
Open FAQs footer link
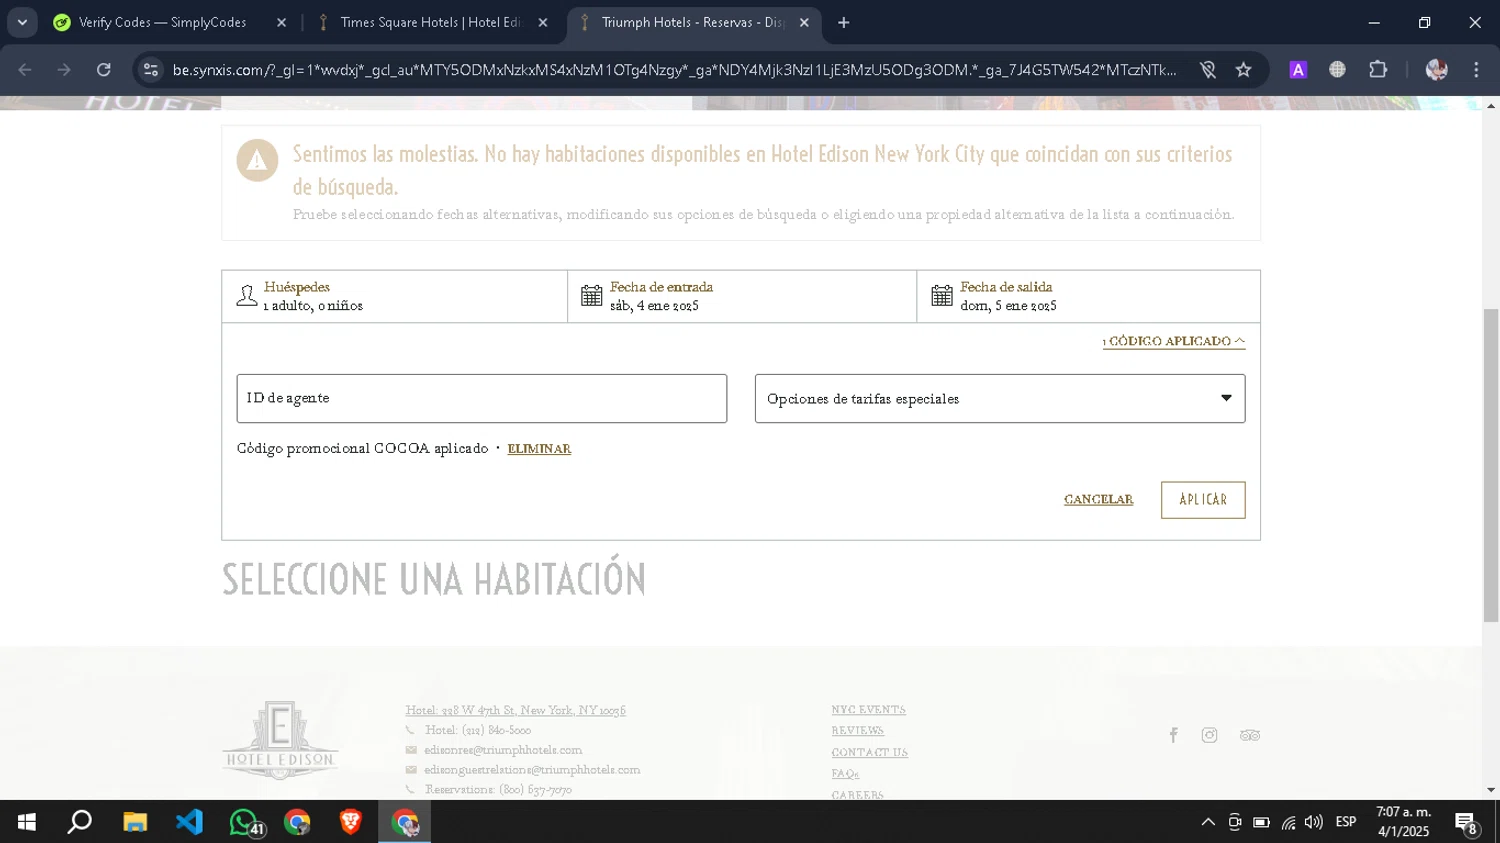845,774
